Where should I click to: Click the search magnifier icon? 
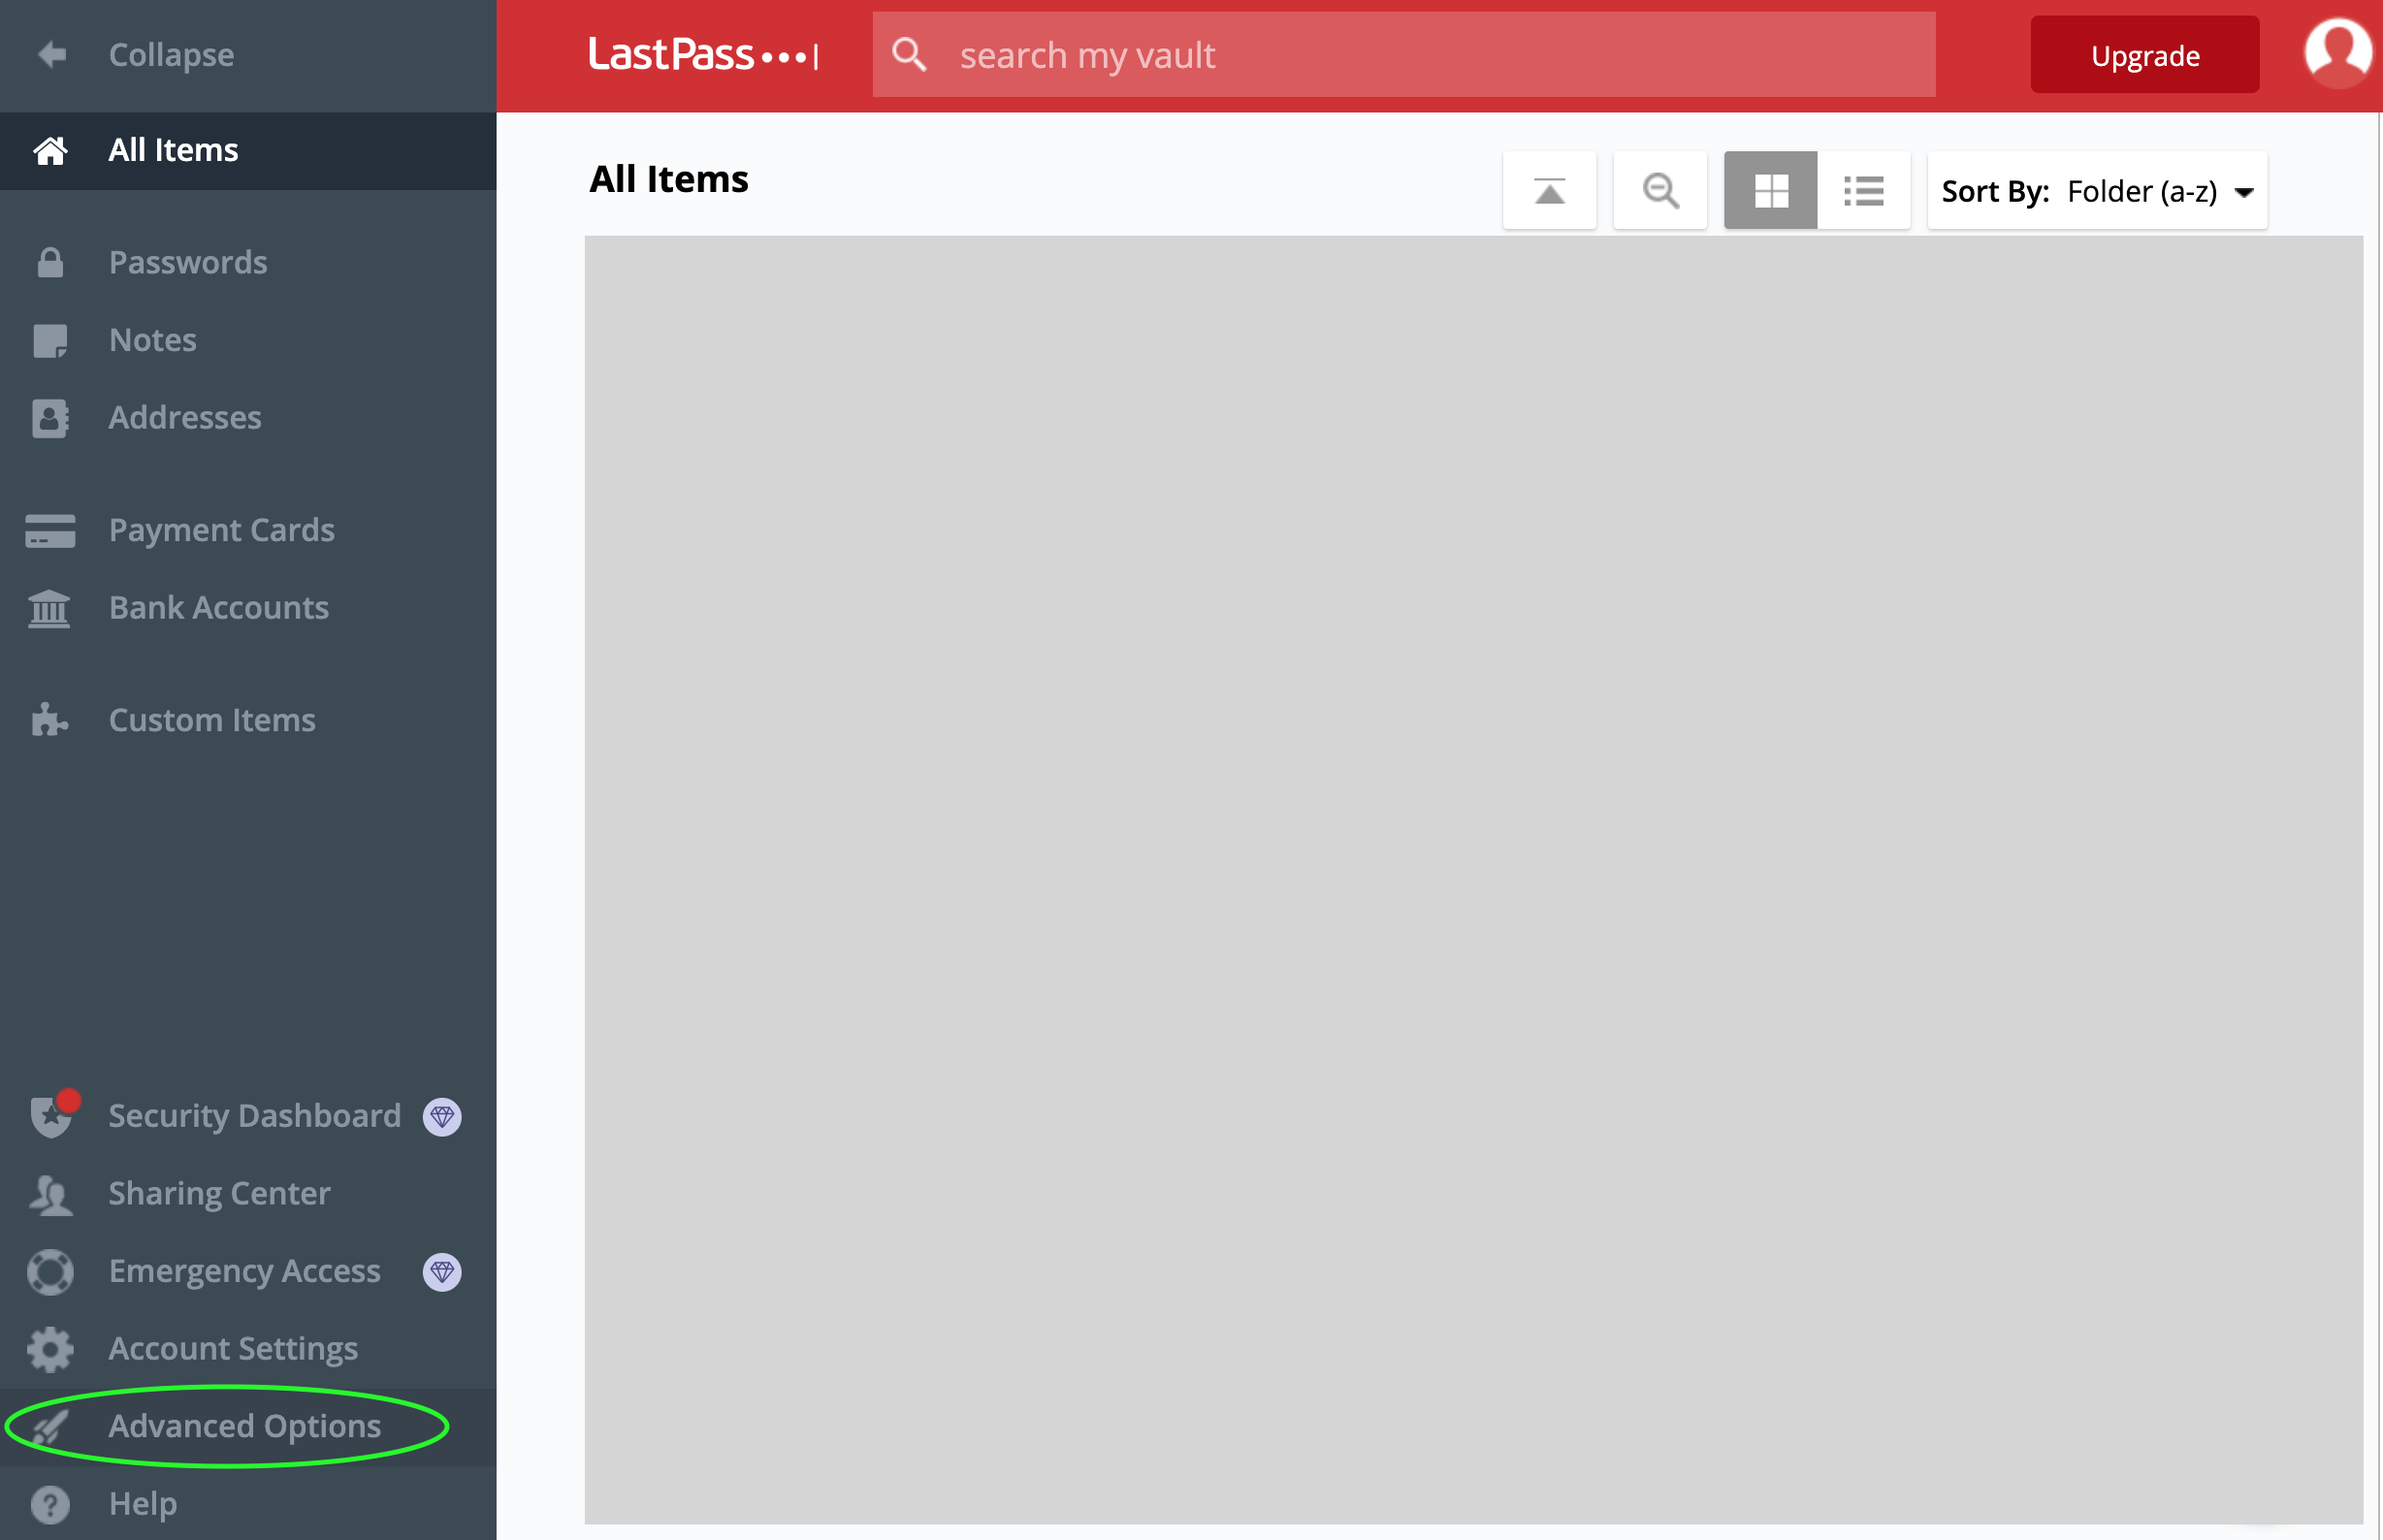click(1660, 189)
